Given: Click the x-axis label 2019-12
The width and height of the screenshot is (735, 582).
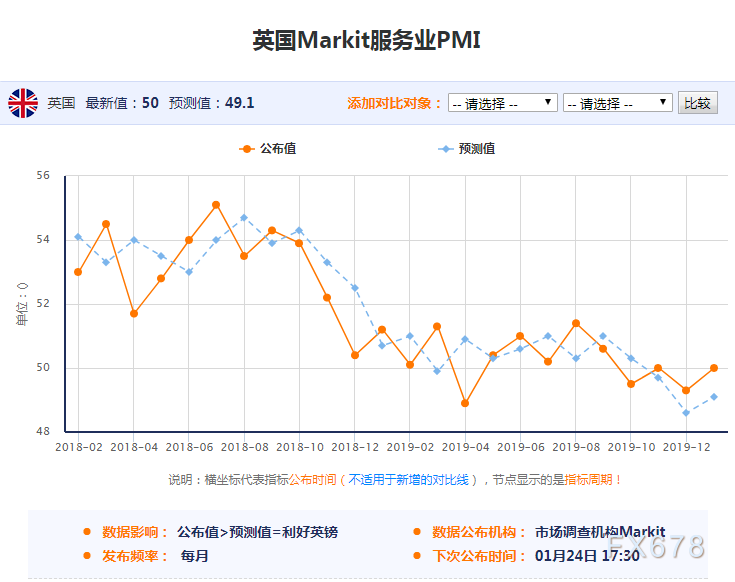Looking at the screenshot, I should coord(687,447).
